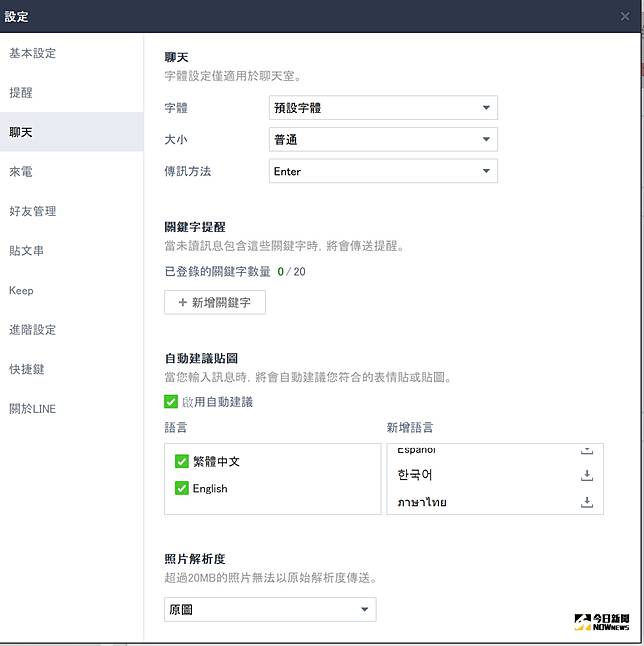Download the ภาษาไทย language pack
This screenshot has height=646, width=644.
587,502
